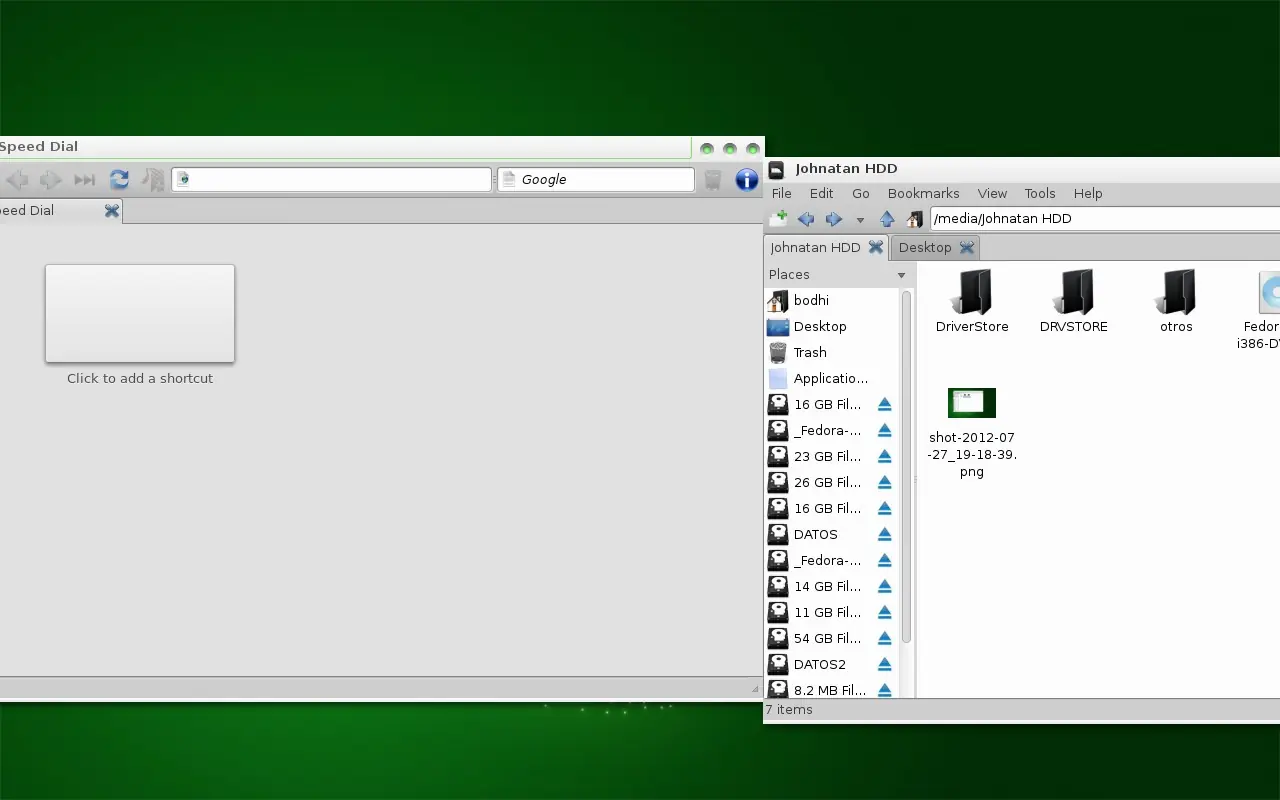This screenshot has height=800, width=1280.
Task: Open the View menu
Action: pyautogui.click(x=992, y=193)
